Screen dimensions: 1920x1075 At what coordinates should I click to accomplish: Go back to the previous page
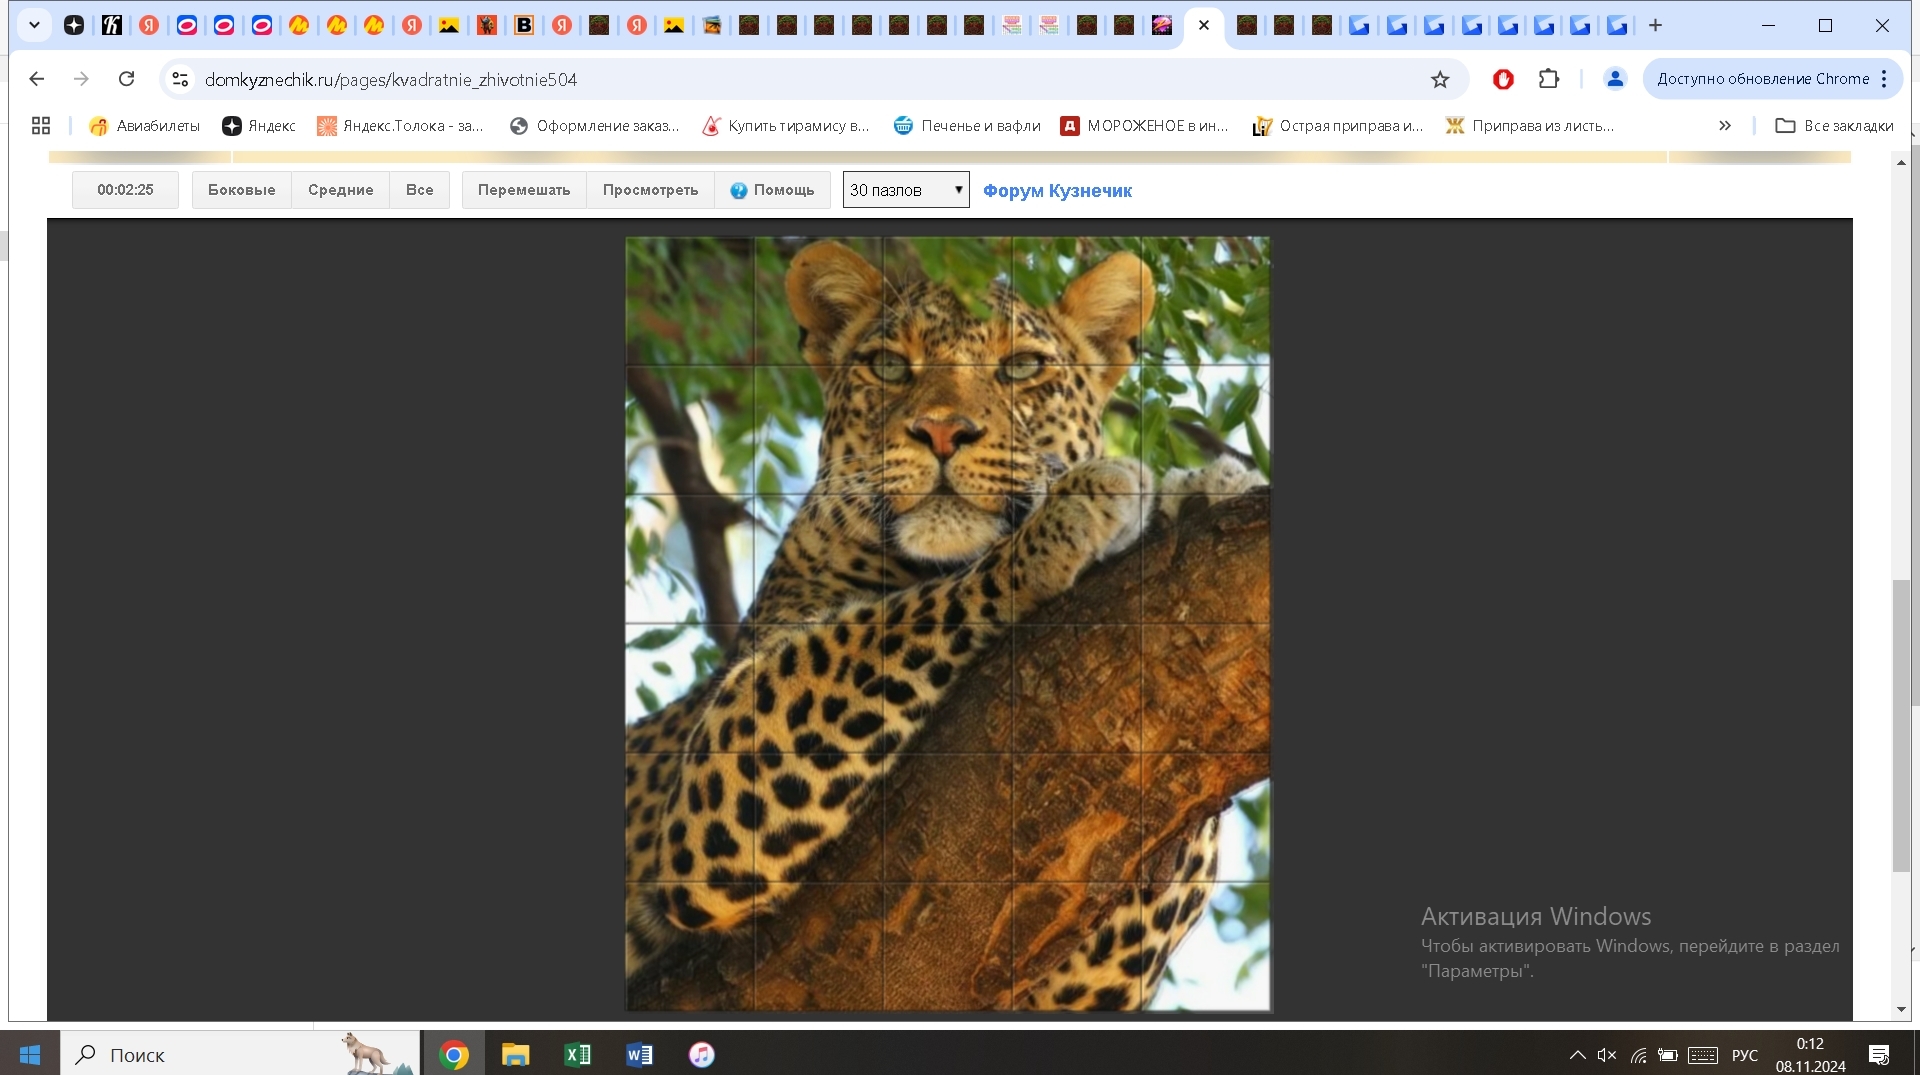(x=37, y=79)
